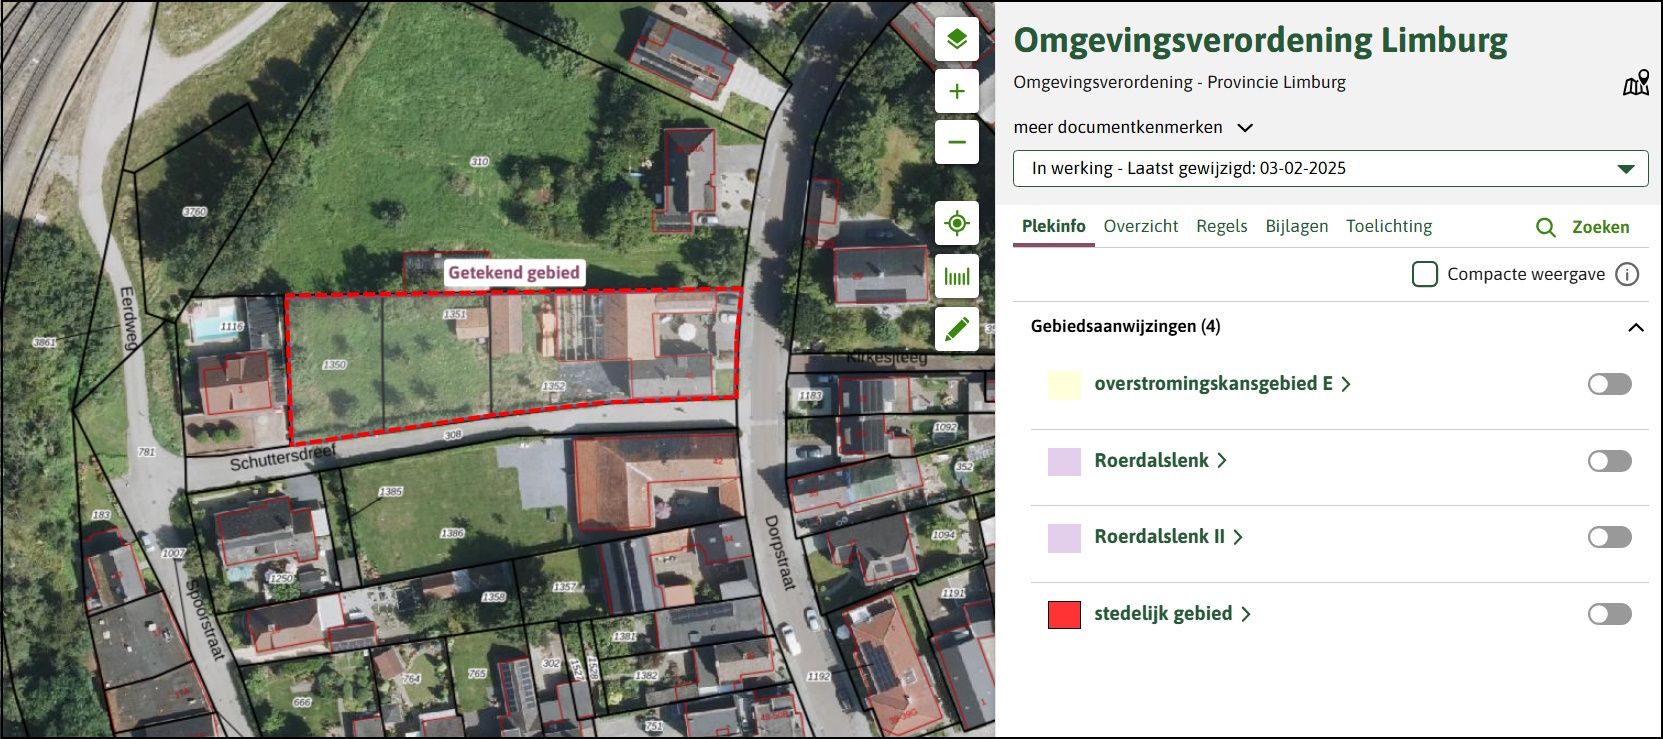1663x739 pixels.
Task: Expand meer documentkenmerken
Action: tap(1133, 127)
